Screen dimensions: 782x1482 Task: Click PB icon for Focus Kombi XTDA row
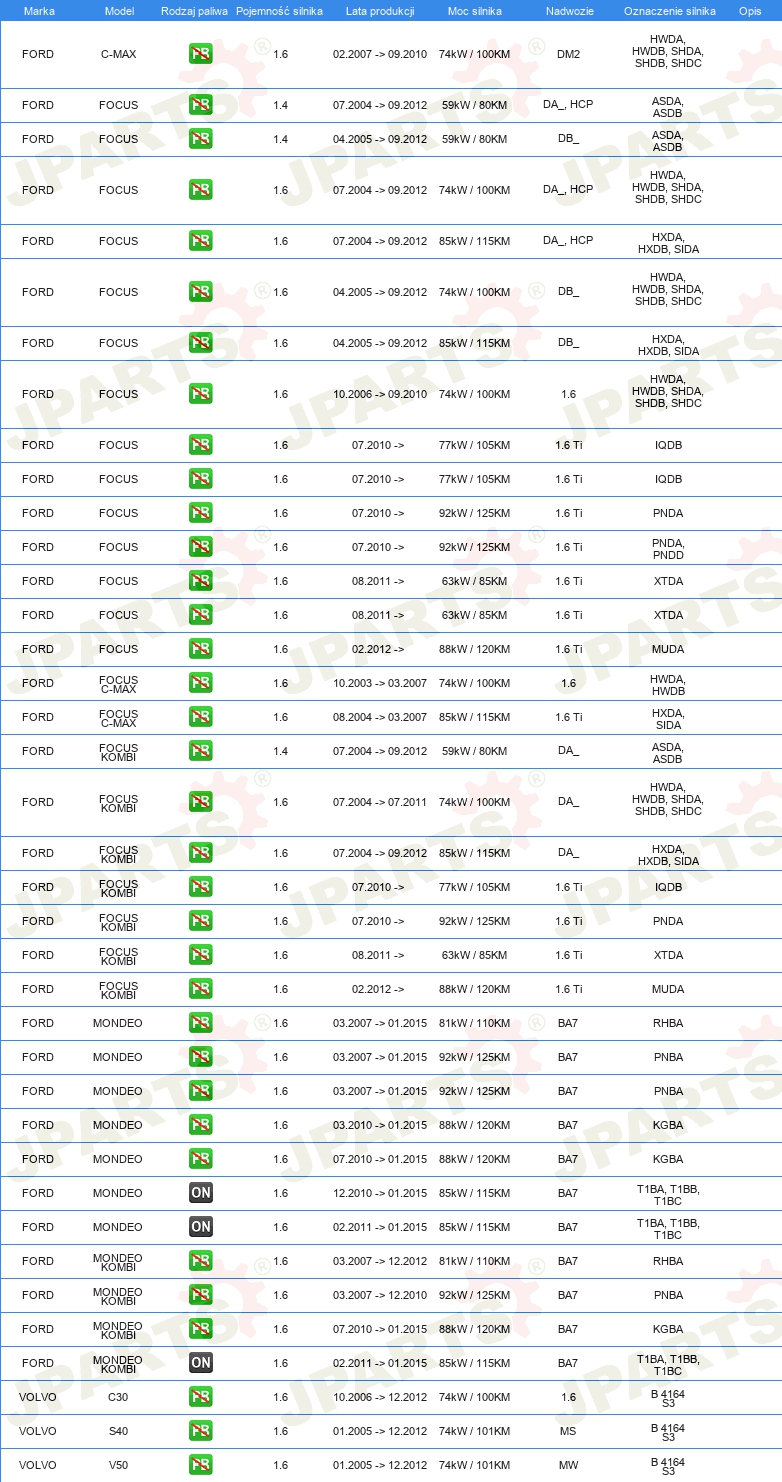pos(201,955)
